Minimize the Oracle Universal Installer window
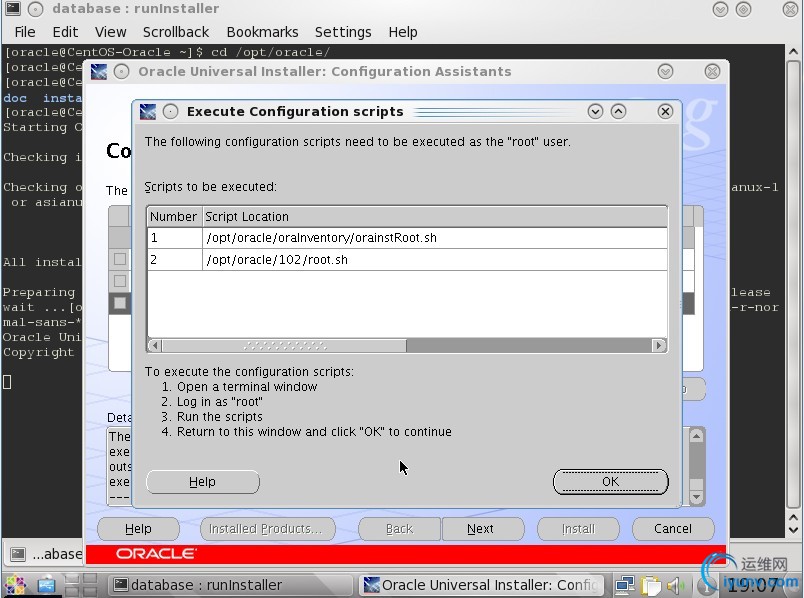Screen dimensions: 804x598 665,71
